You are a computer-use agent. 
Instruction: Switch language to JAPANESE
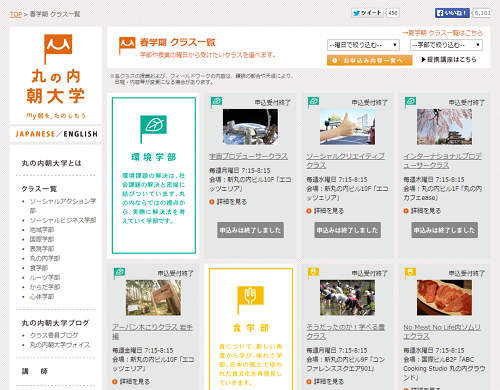tap(35, 134)
